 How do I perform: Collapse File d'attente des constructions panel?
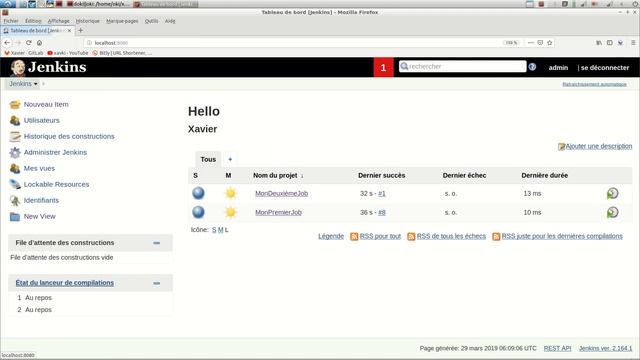click(156, 243)
